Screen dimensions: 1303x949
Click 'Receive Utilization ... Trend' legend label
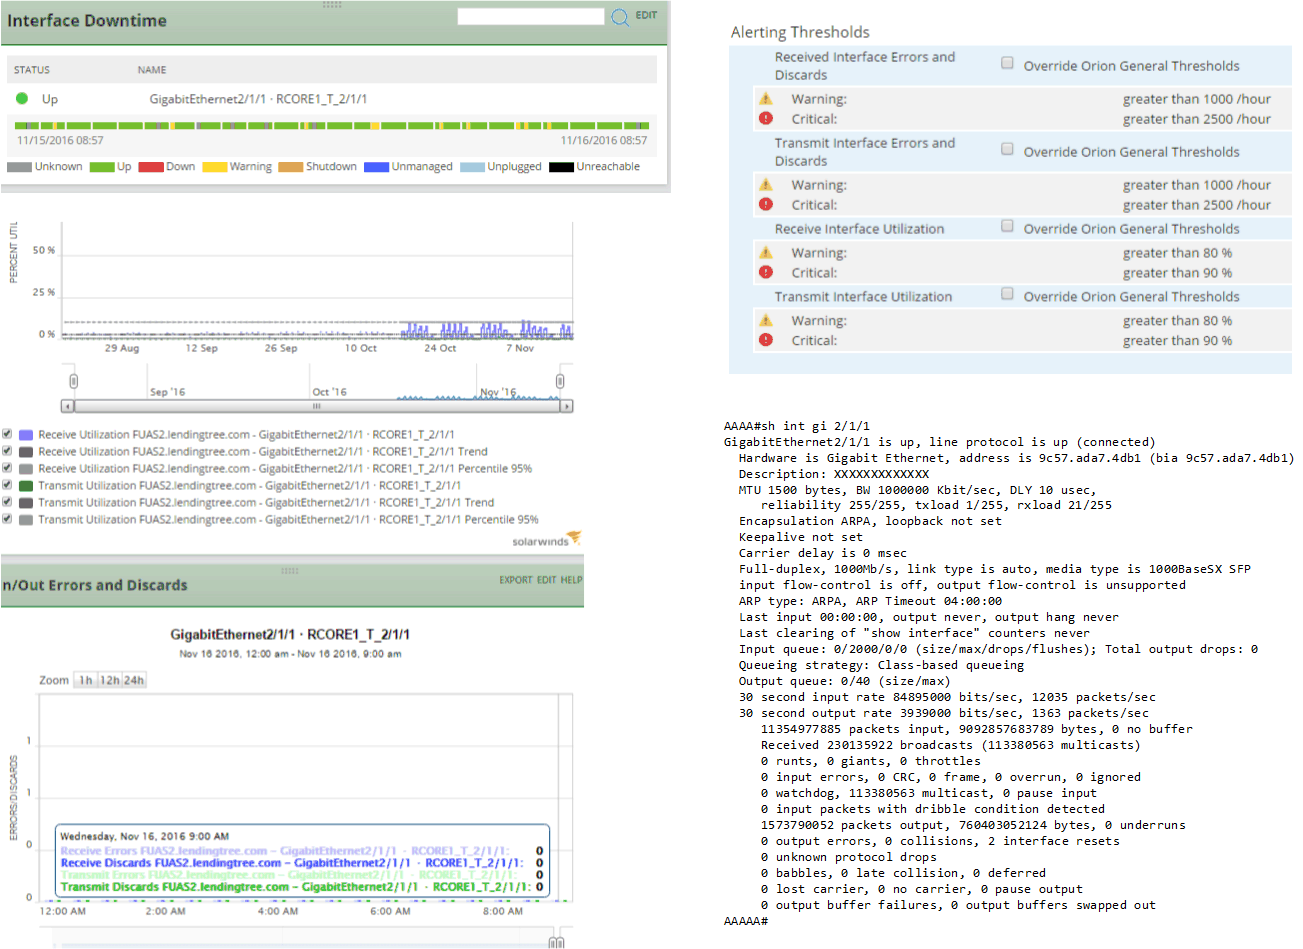pos(263,452)
